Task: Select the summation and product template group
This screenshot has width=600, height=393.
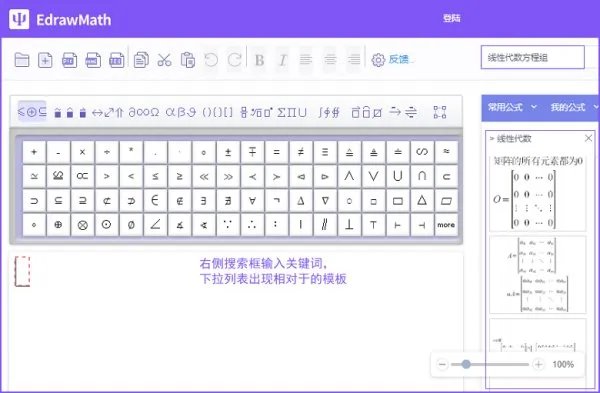Action: [x=292, y=113]
